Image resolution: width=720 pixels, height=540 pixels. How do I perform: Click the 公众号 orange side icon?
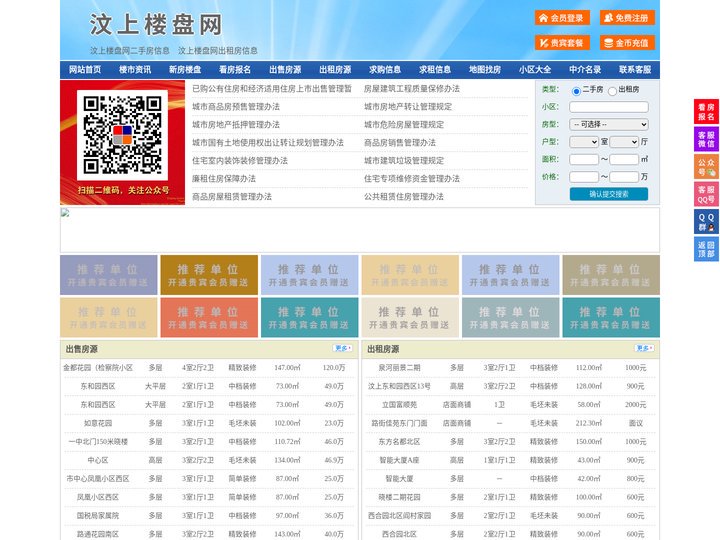[706, 167]
